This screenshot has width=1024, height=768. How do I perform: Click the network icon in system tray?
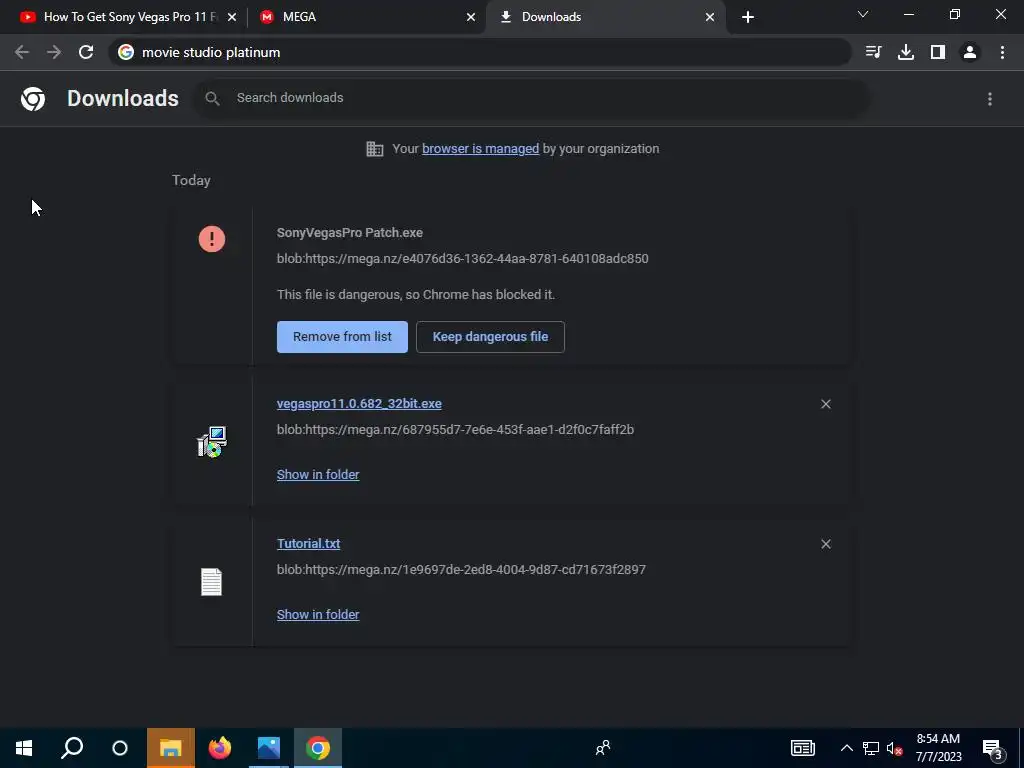click(x=871, y=748)
